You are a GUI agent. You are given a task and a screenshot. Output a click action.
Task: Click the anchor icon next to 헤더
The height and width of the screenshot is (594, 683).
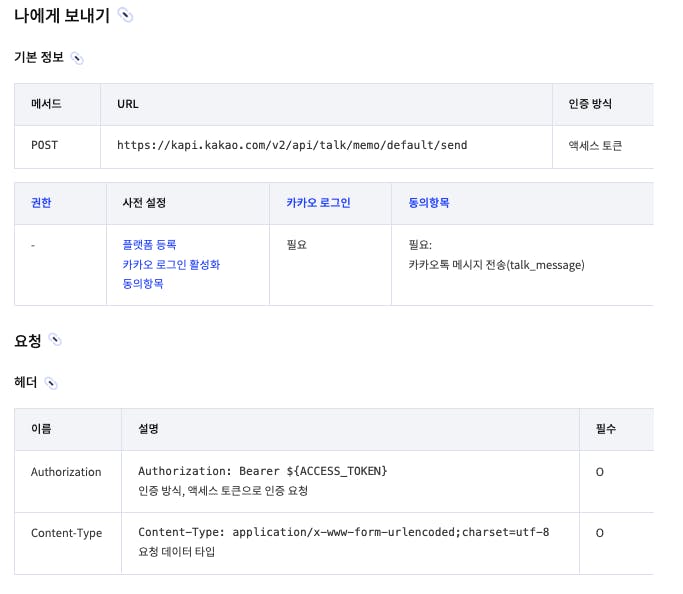coord(51,383)
